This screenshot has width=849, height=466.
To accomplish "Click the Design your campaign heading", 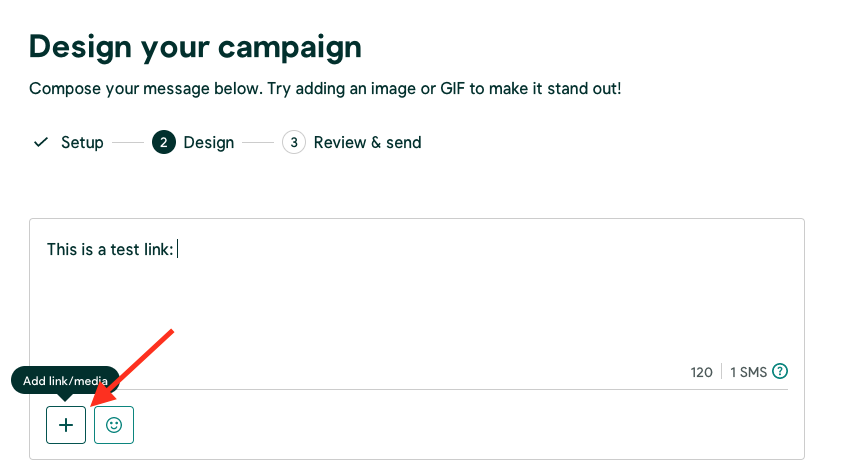I will click(195, 47).
